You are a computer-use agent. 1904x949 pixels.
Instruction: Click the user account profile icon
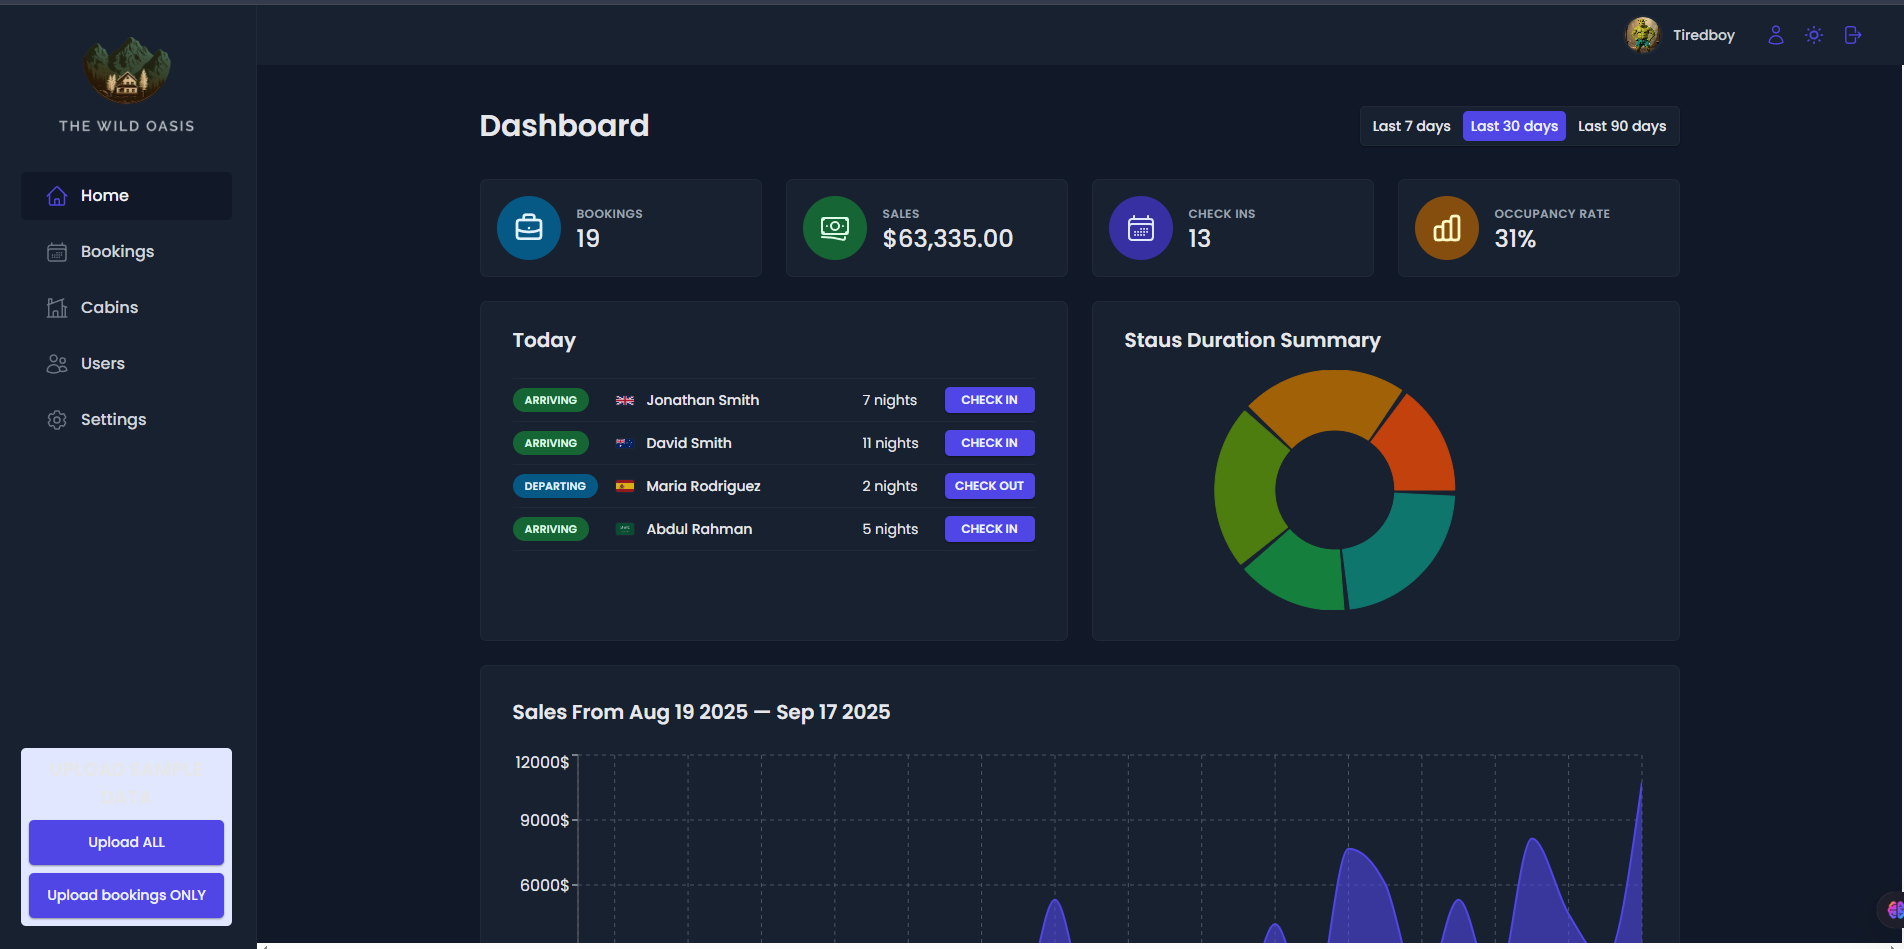(x=1775, y=35)
